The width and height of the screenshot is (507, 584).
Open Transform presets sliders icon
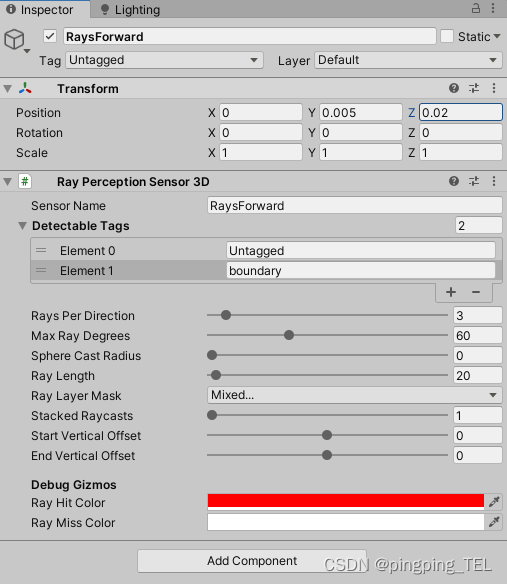pos(474,88)
